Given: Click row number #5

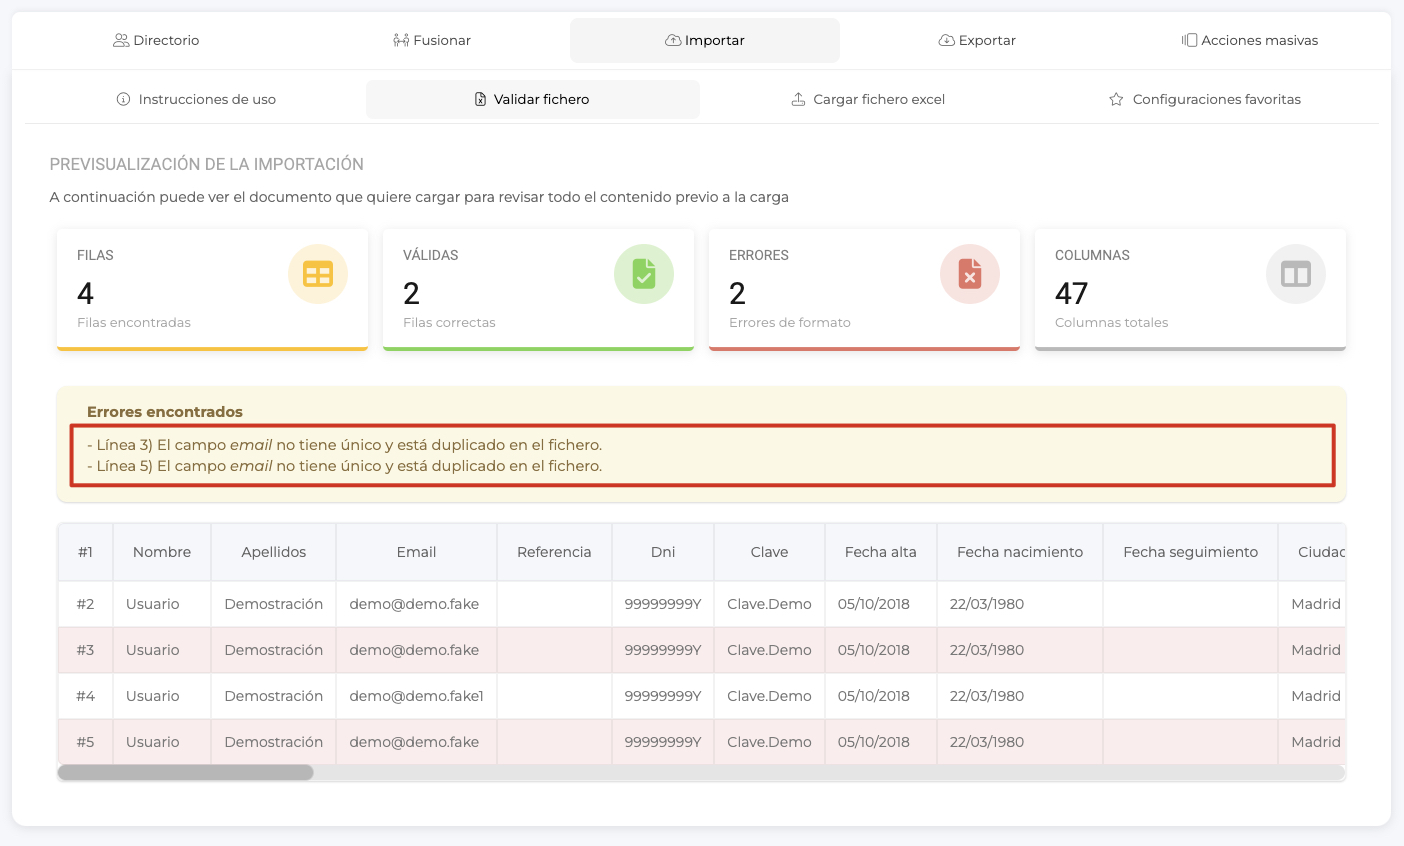Looking at the screenshot, I should [x=85, y=742].
